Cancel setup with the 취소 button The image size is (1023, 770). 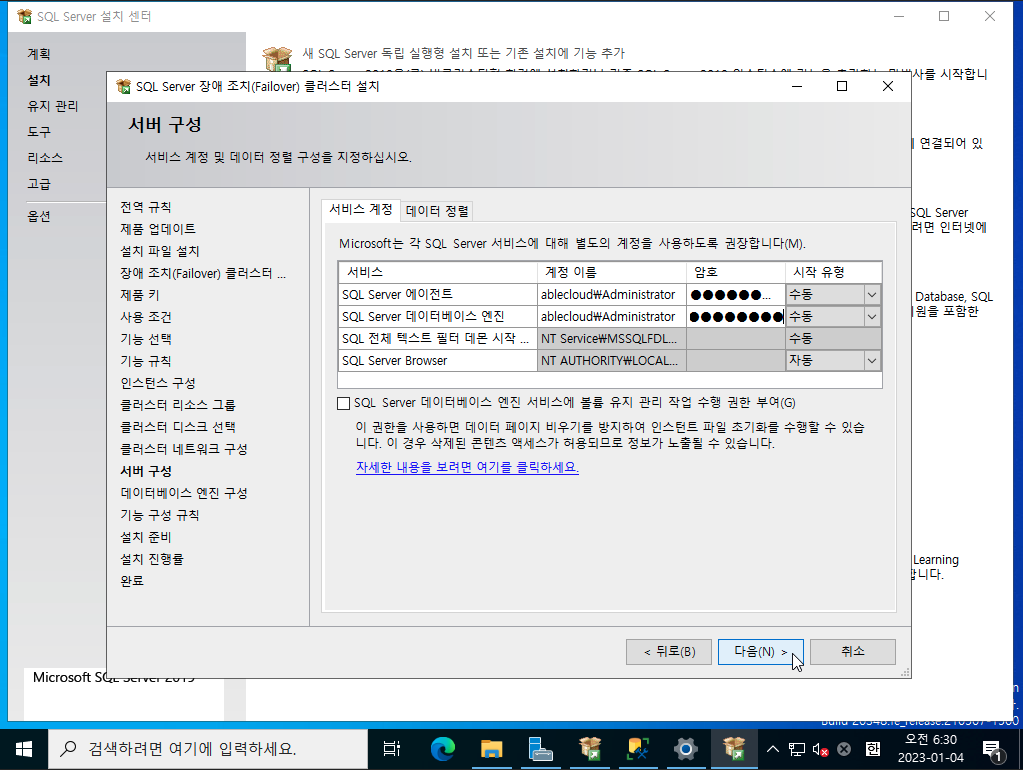pos(853,652)
